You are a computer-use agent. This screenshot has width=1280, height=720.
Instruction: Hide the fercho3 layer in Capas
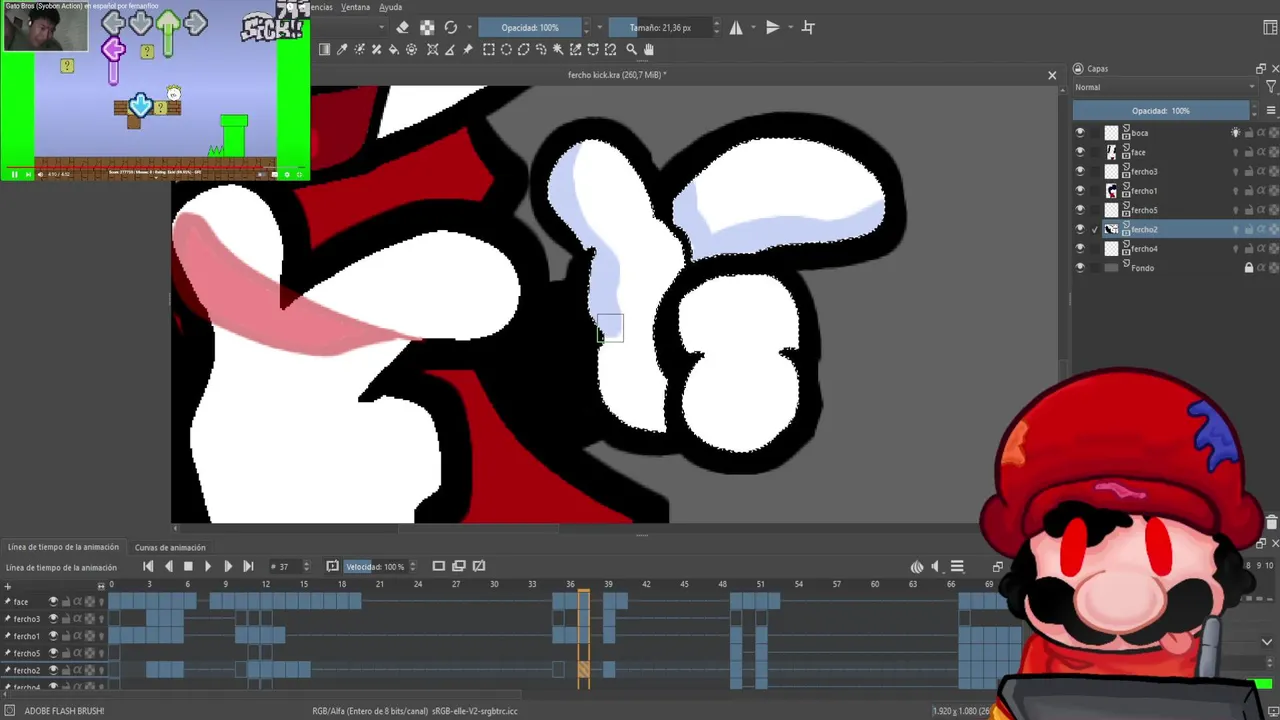[x=1080, y=171]
